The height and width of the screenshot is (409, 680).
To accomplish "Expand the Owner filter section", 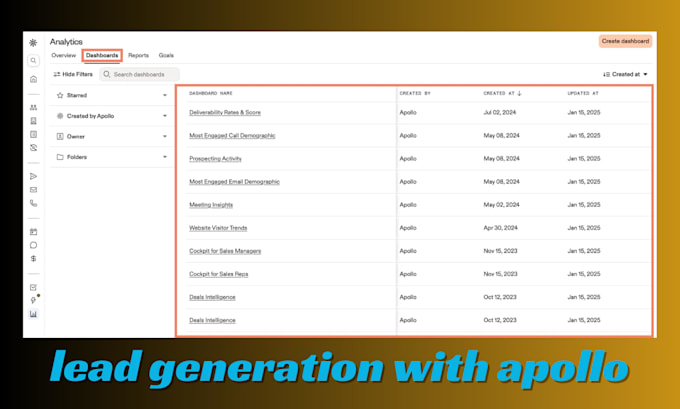I will point(112,136).
